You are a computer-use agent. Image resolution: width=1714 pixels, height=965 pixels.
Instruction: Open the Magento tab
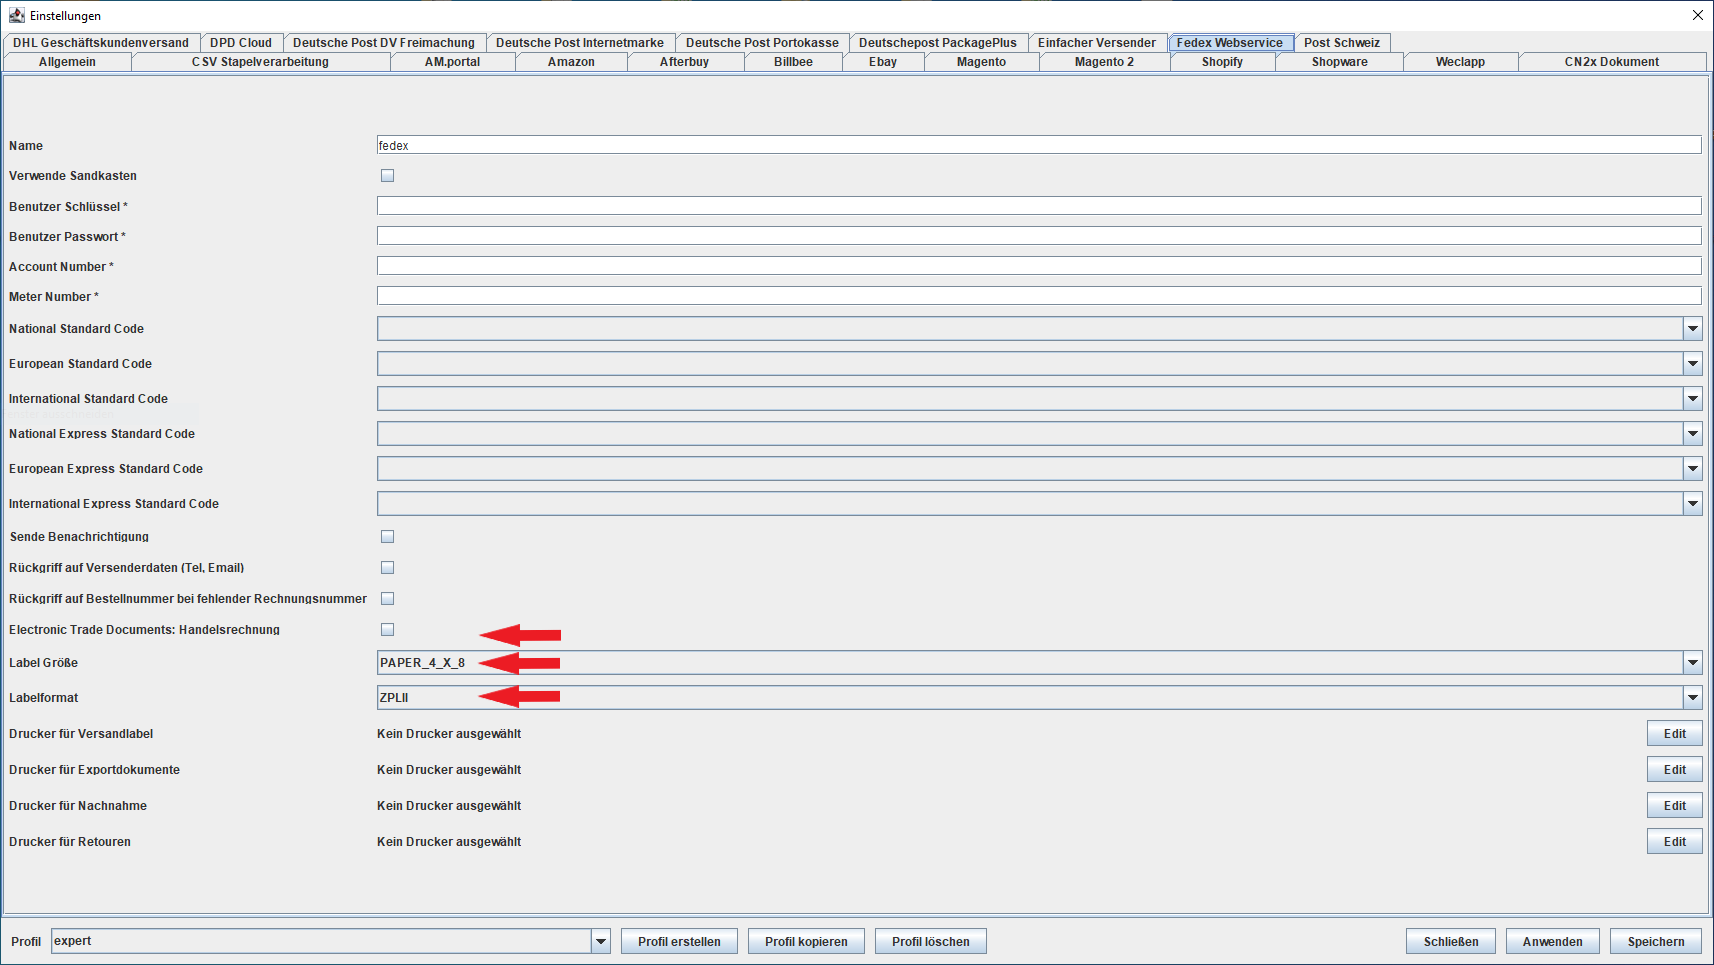point(982,62)
